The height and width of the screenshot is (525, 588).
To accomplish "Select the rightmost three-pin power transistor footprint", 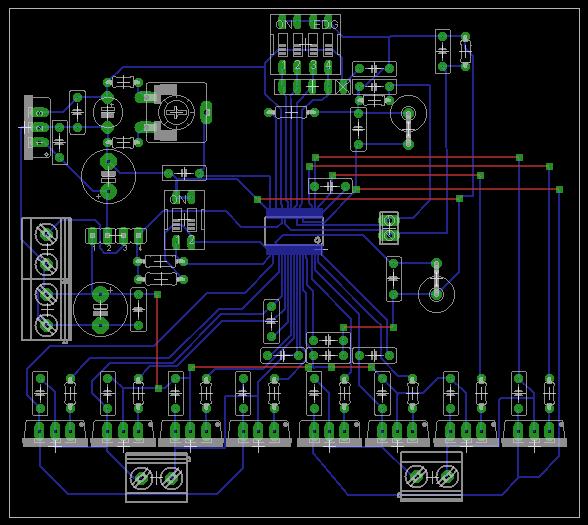I will [534, 433].
